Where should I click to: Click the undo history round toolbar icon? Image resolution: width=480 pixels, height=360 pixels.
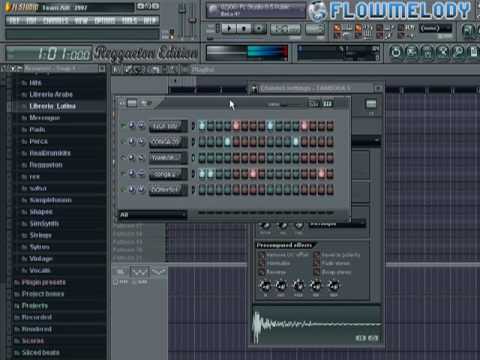point(395,52)
